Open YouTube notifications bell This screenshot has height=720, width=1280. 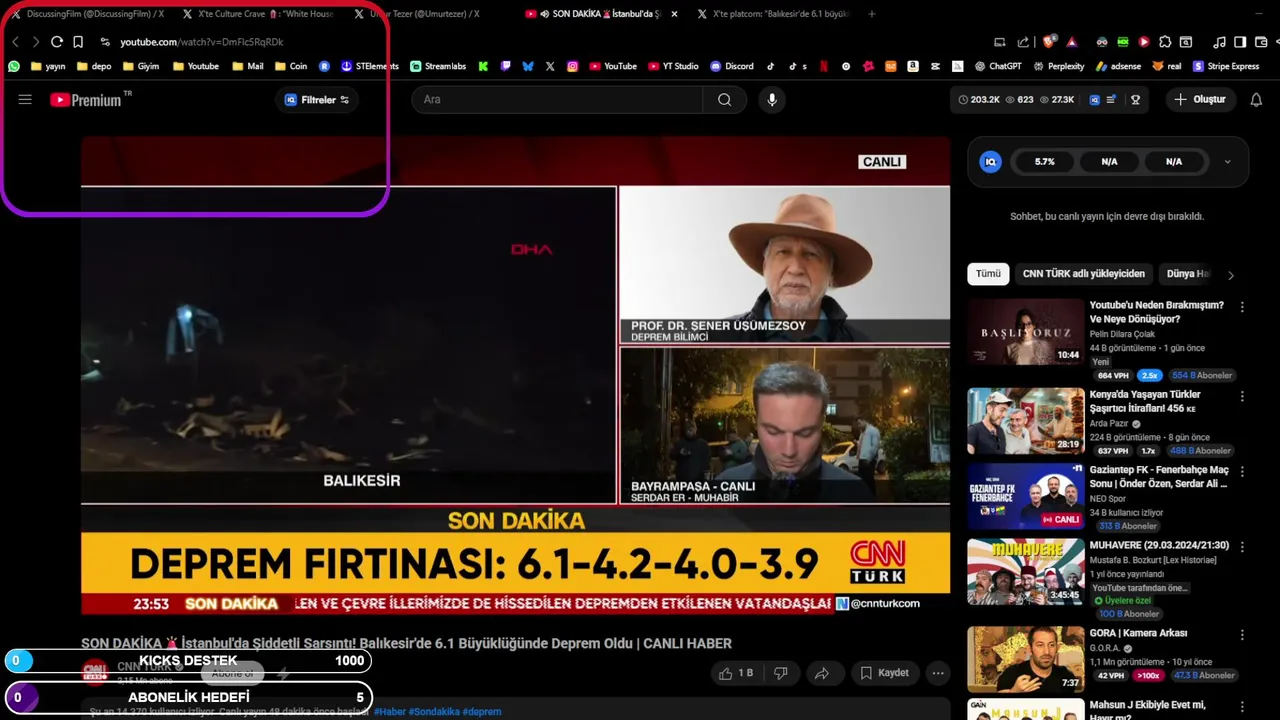click(x=1256, y=100)
